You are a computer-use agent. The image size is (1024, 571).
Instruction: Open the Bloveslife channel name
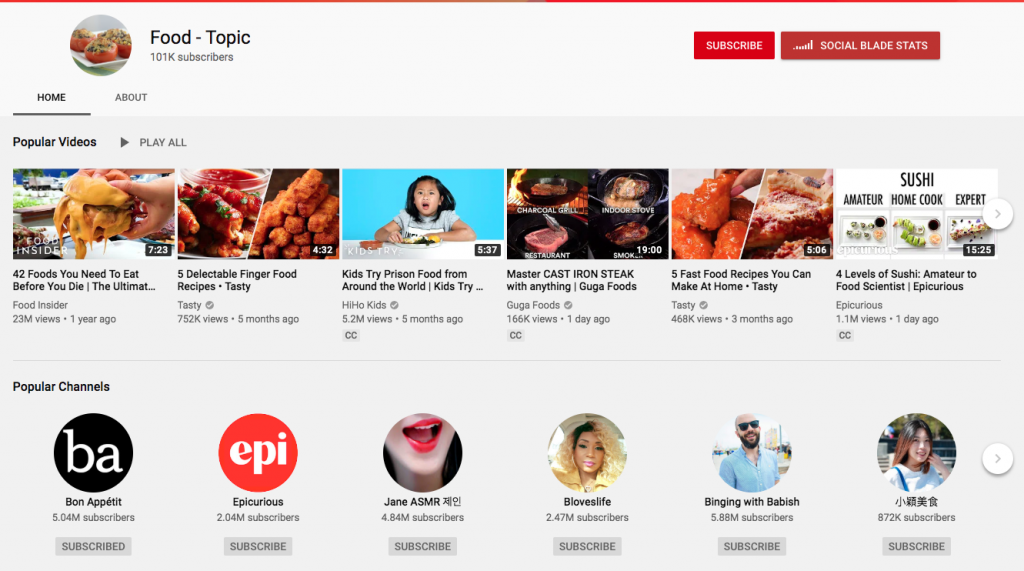[587, 502]
